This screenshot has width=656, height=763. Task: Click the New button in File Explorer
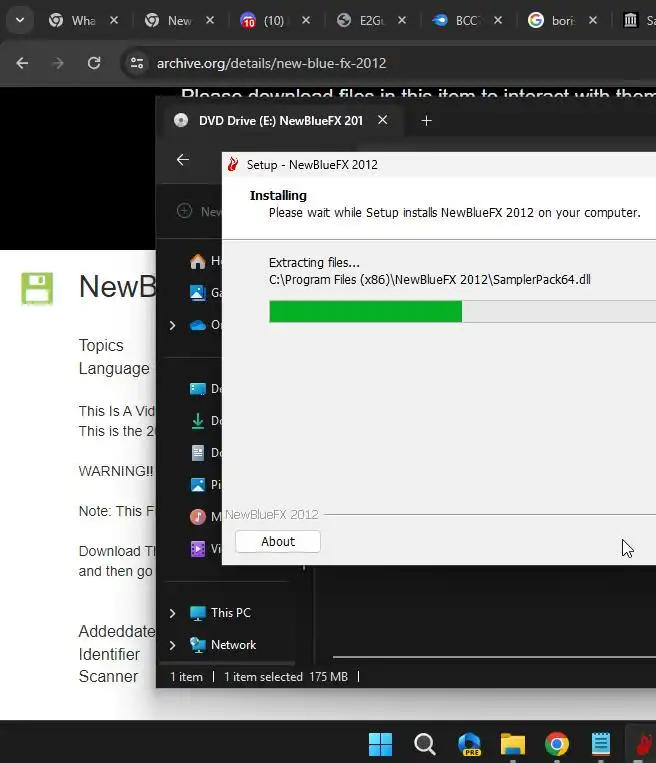point(199,211)
